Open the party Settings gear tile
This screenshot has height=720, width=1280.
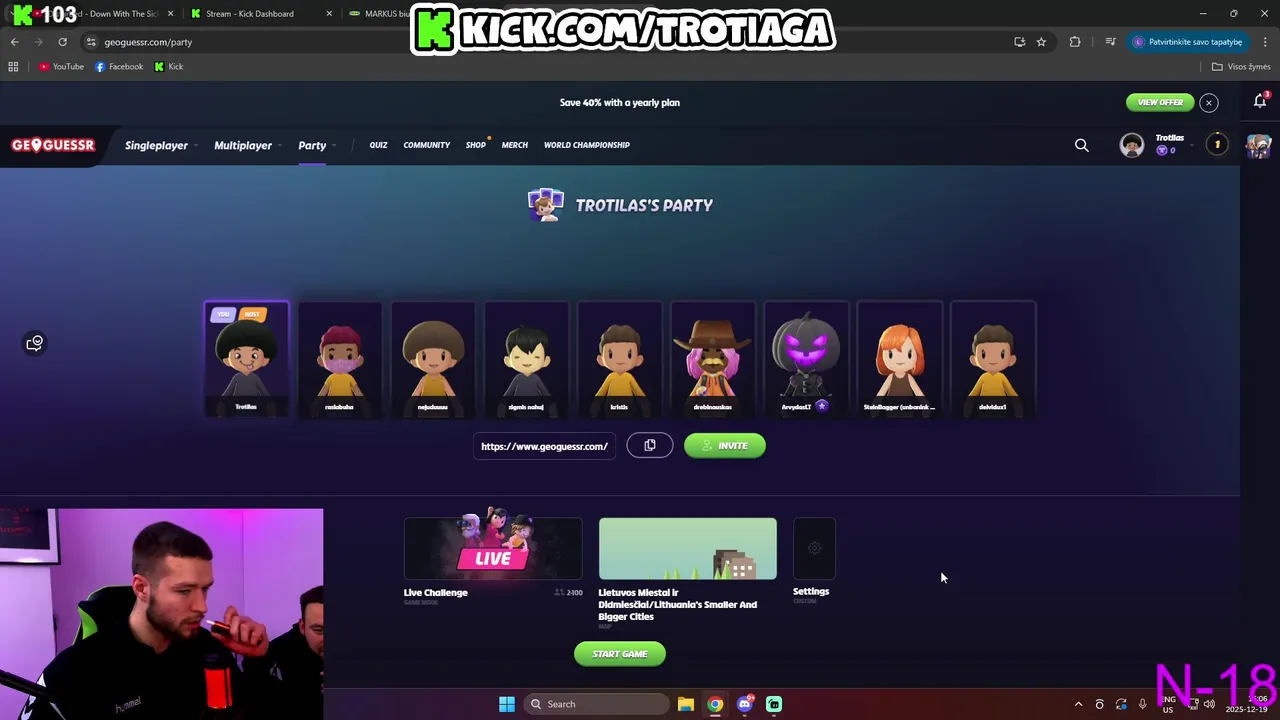click(x=814, y=548)
